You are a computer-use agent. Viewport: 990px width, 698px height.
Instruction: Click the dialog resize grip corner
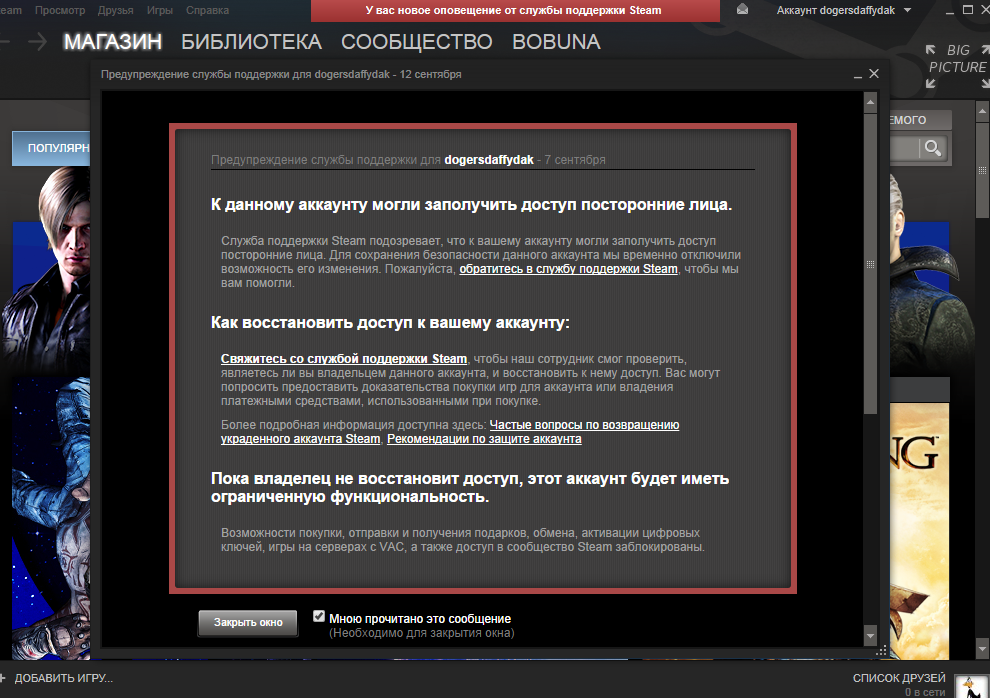tap(882, 650)
